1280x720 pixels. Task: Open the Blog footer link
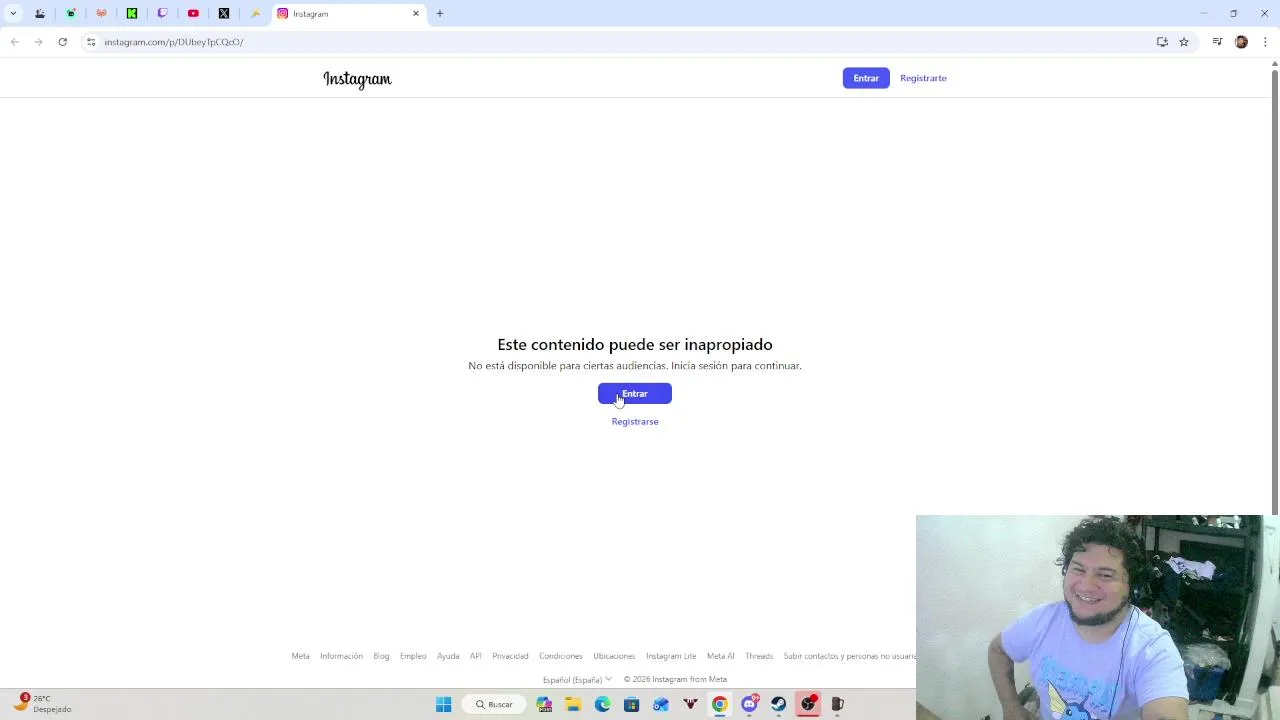click(x=381, y=656)
